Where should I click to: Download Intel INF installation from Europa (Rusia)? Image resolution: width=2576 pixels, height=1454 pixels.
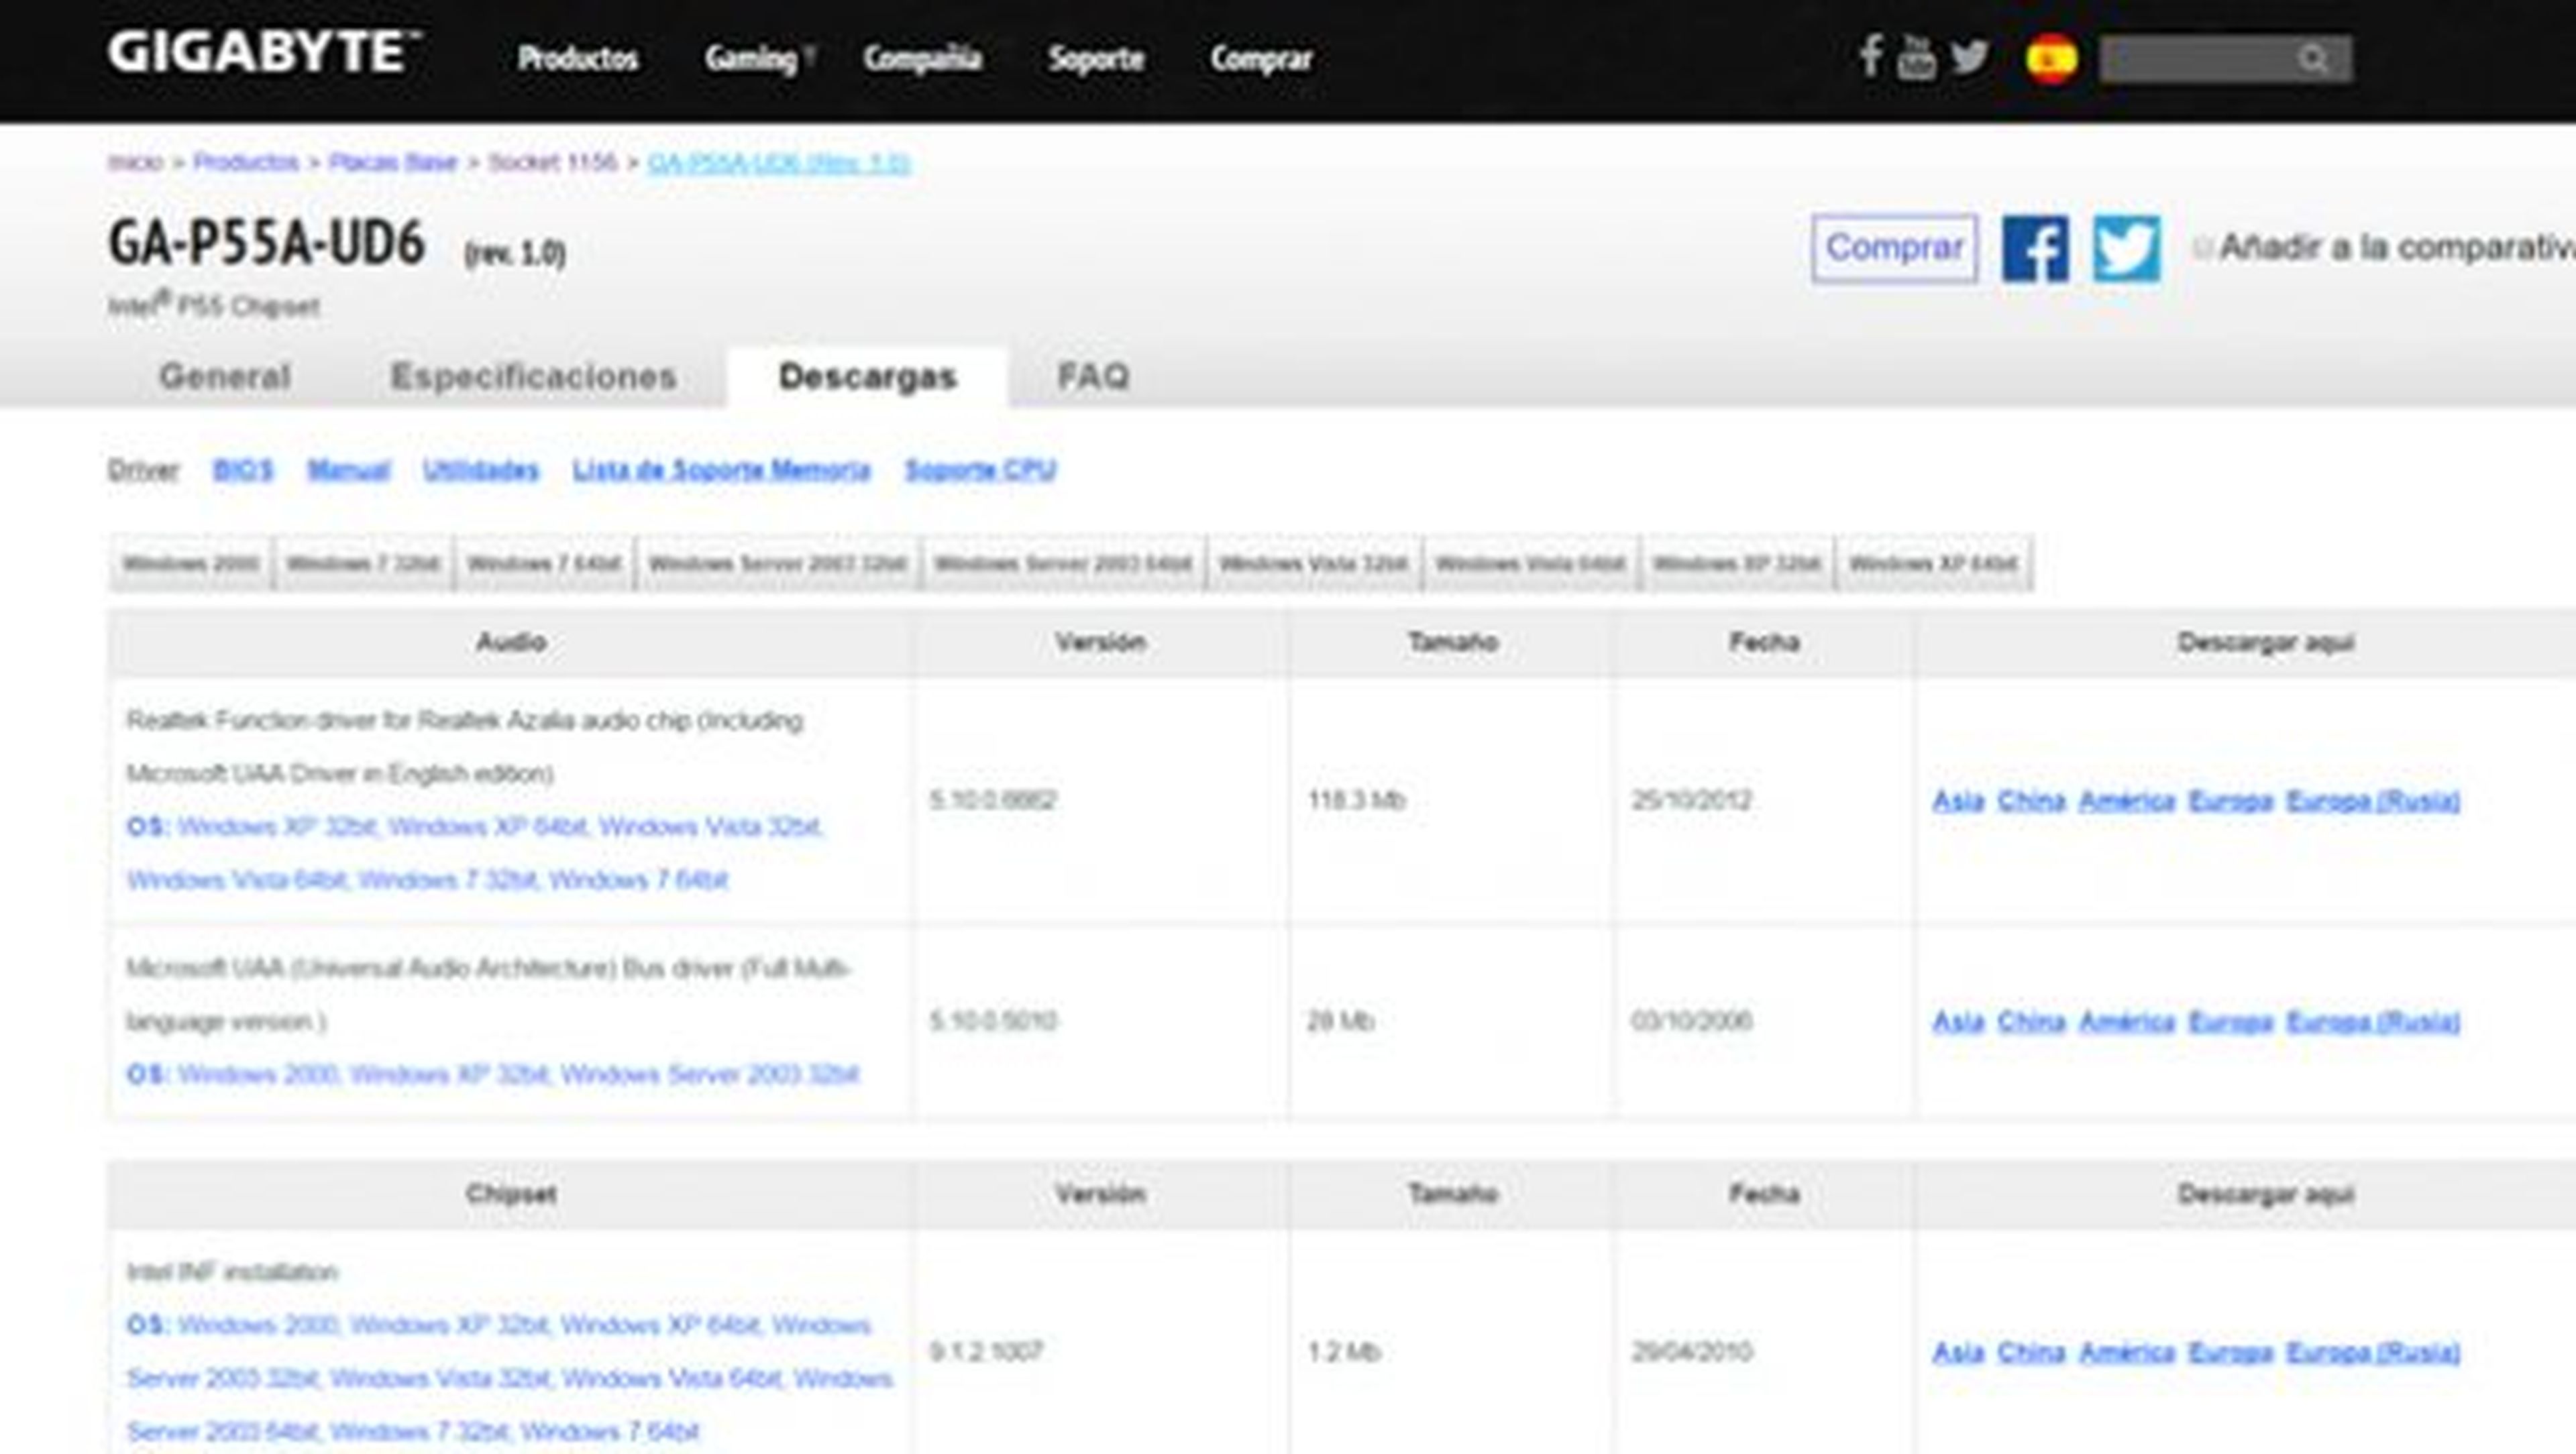[2372, 1353]
